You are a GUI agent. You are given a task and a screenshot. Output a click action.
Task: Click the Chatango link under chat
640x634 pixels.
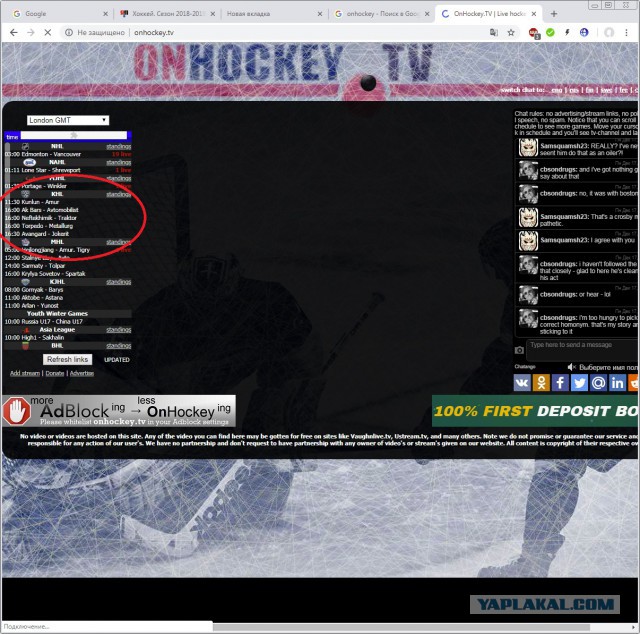(525, 367)
